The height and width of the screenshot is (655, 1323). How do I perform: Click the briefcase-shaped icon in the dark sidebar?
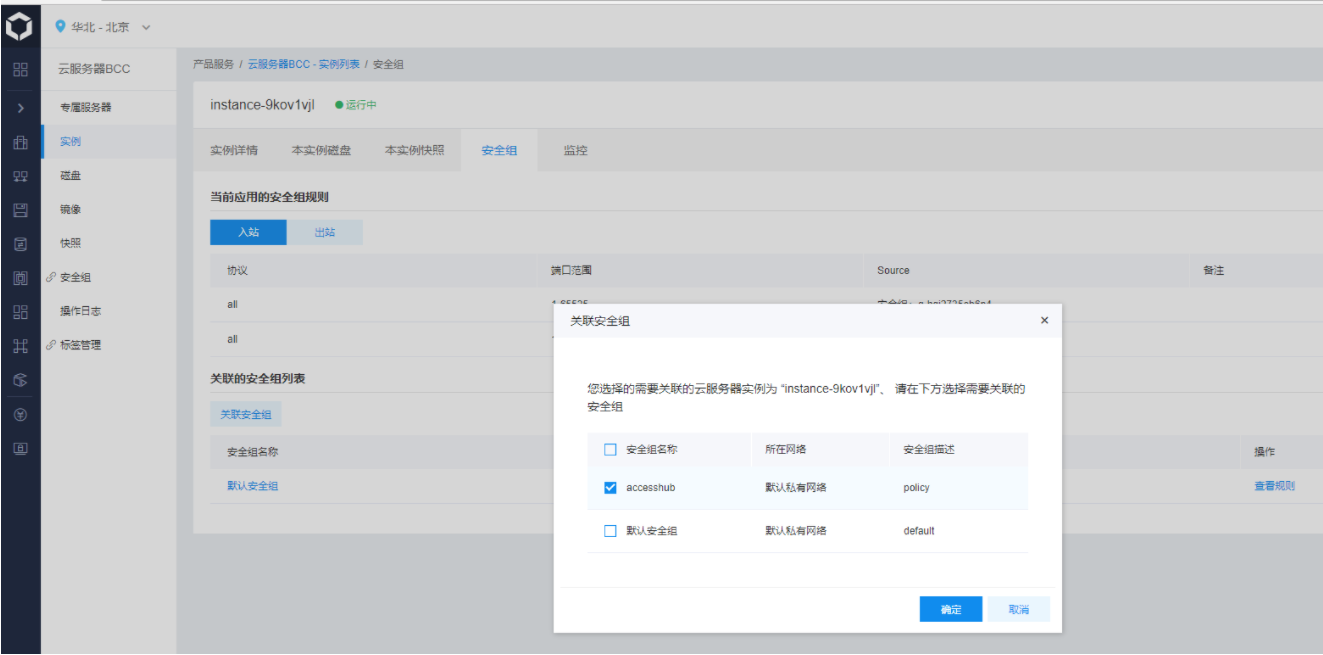(x=20, y=142)
